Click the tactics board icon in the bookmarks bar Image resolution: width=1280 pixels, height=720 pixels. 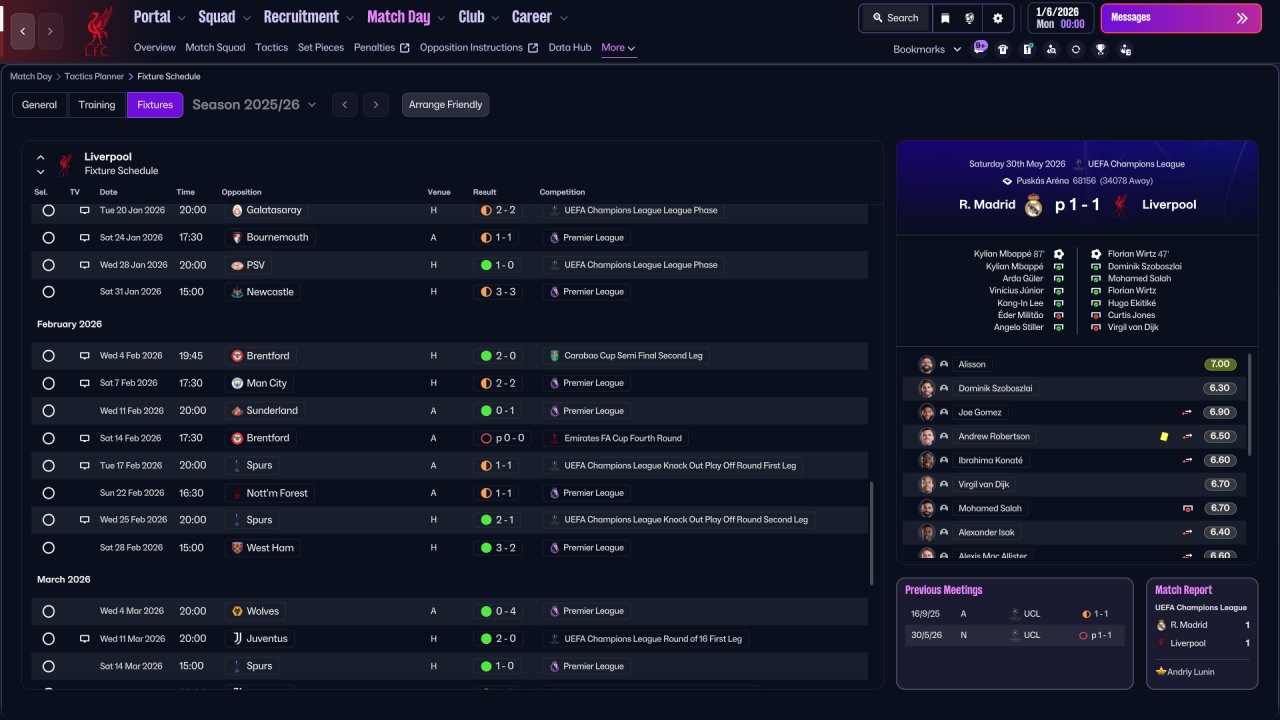1027,49
